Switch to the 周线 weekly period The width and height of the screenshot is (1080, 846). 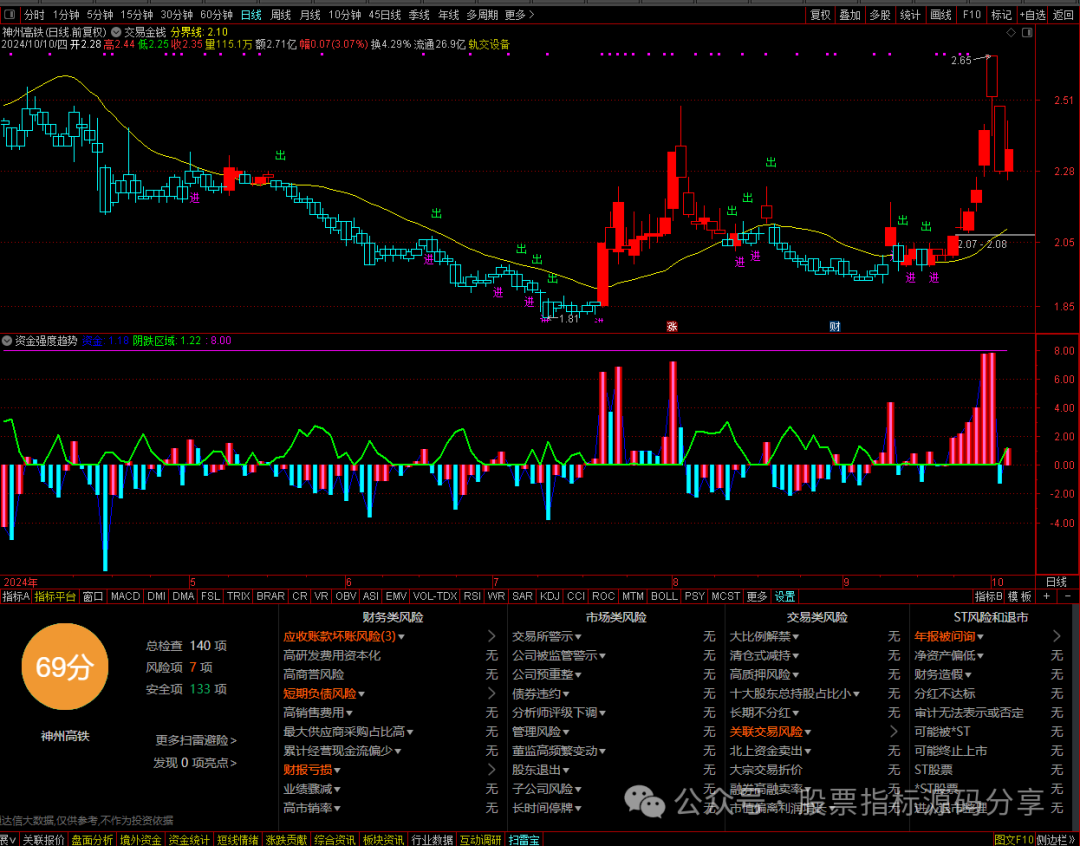point(280,14)
